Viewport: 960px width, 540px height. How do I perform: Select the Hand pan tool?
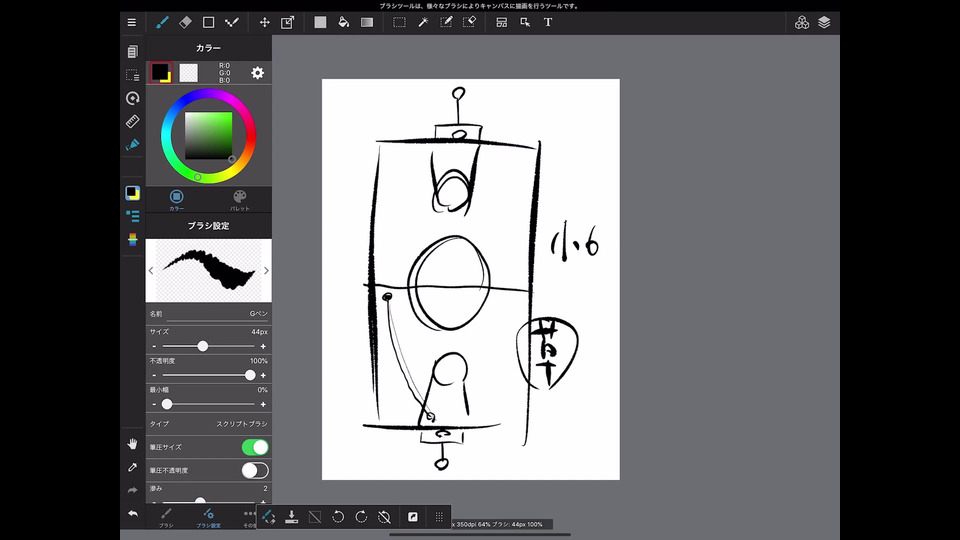click(132, 444)
